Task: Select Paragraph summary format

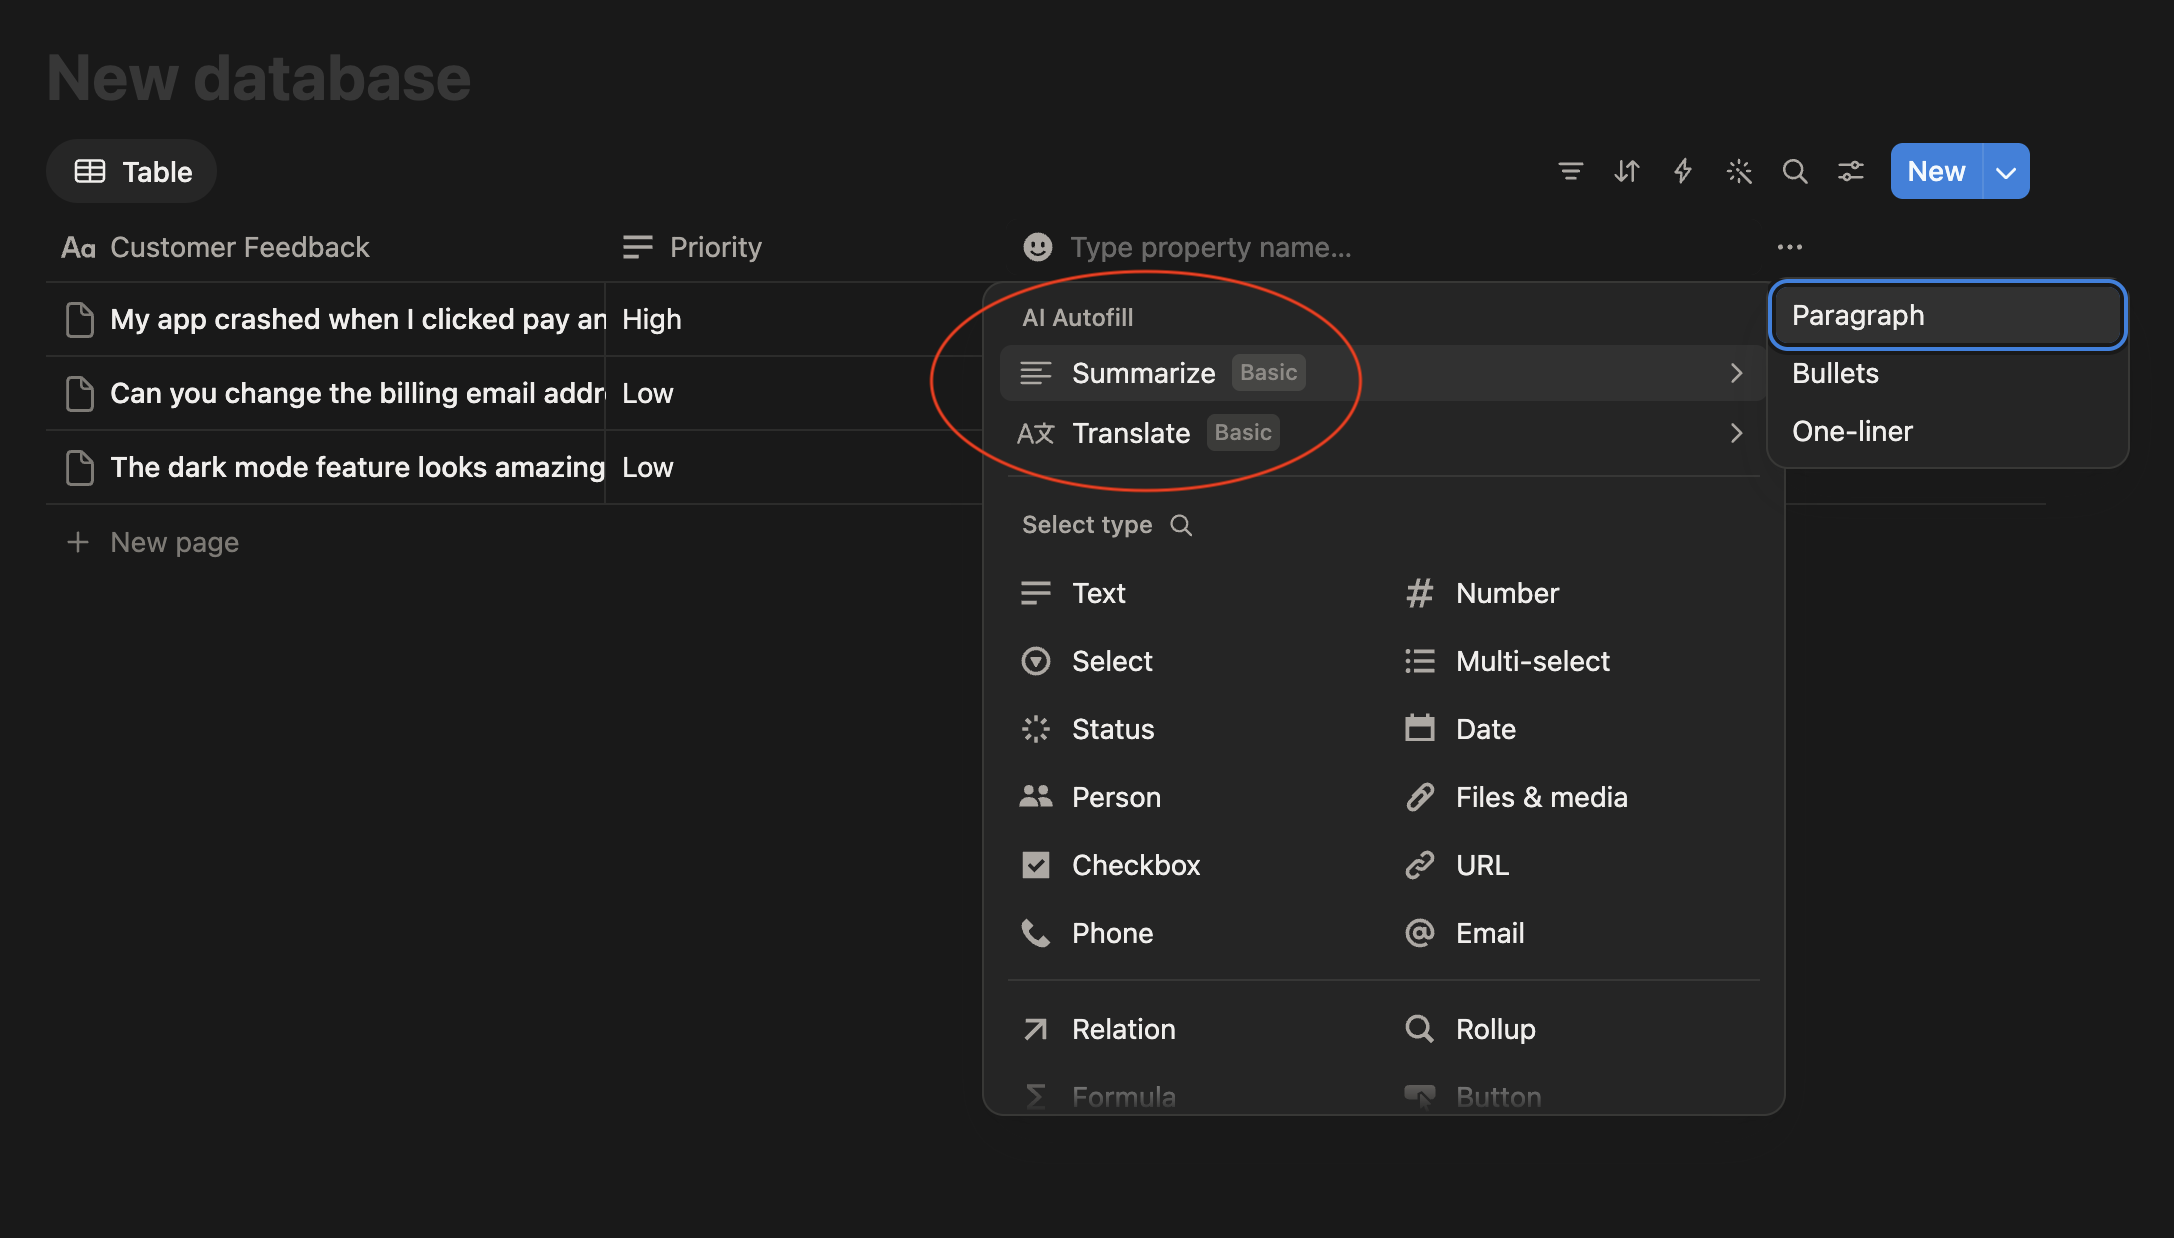Action: 1947,316
